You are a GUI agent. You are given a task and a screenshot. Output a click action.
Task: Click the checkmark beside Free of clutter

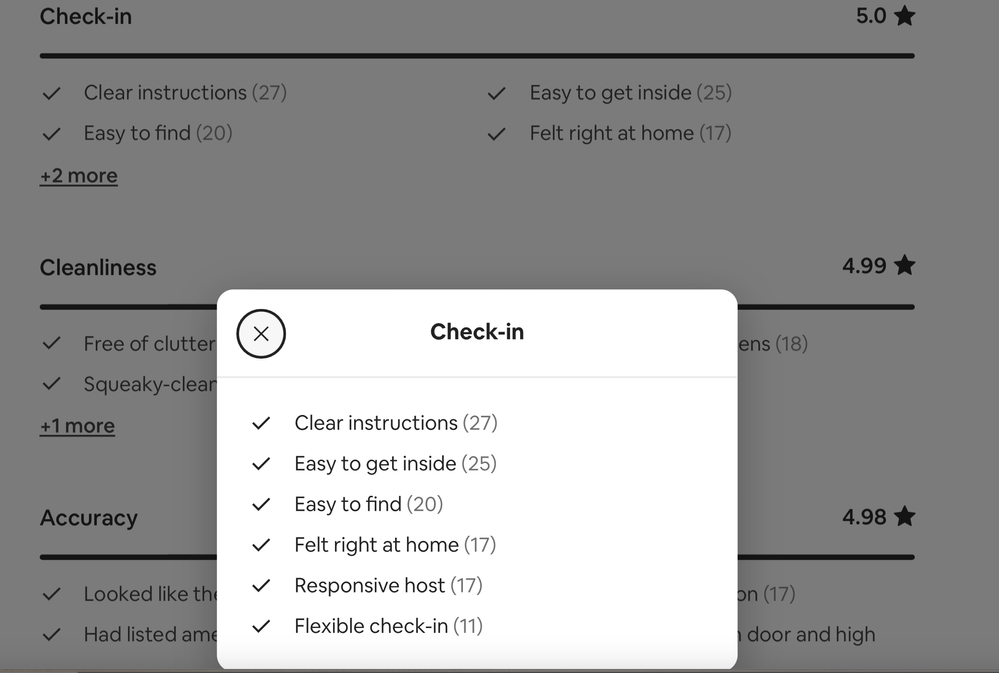click(x=52, y=343)
